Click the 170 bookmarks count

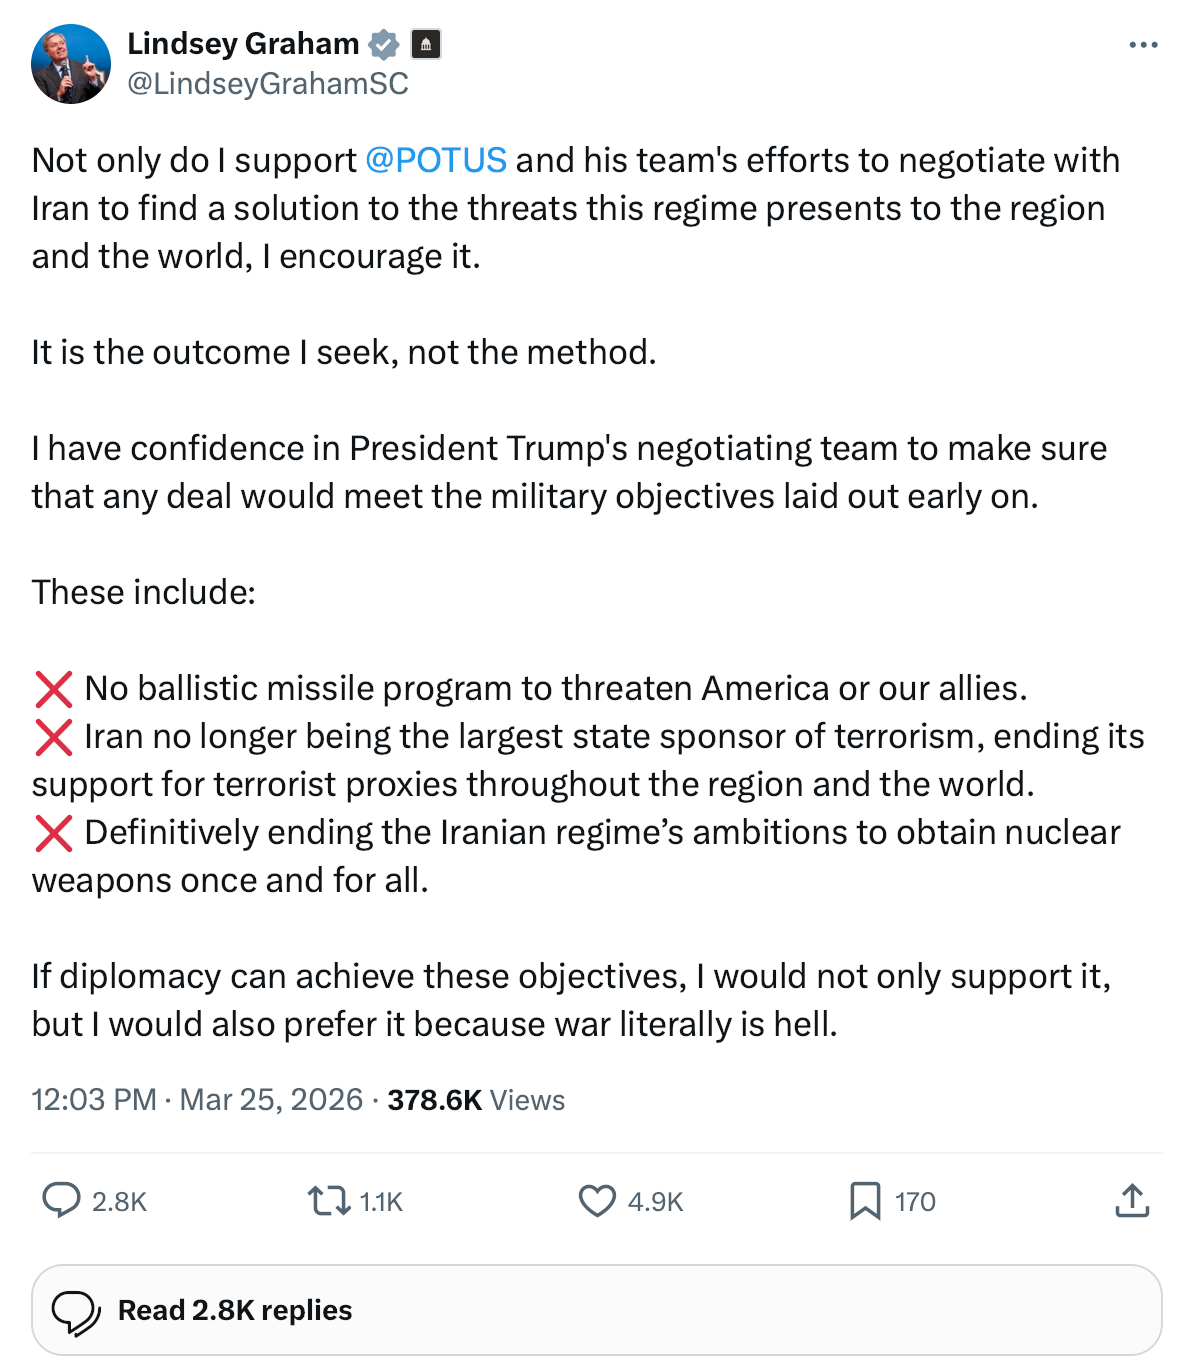tap(915, 1202)
